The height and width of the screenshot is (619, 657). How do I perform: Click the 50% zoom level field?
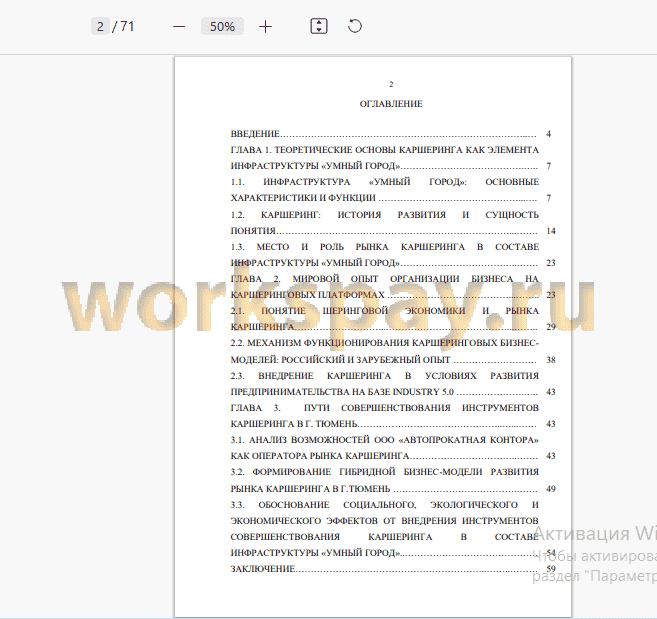click(222, 26)
